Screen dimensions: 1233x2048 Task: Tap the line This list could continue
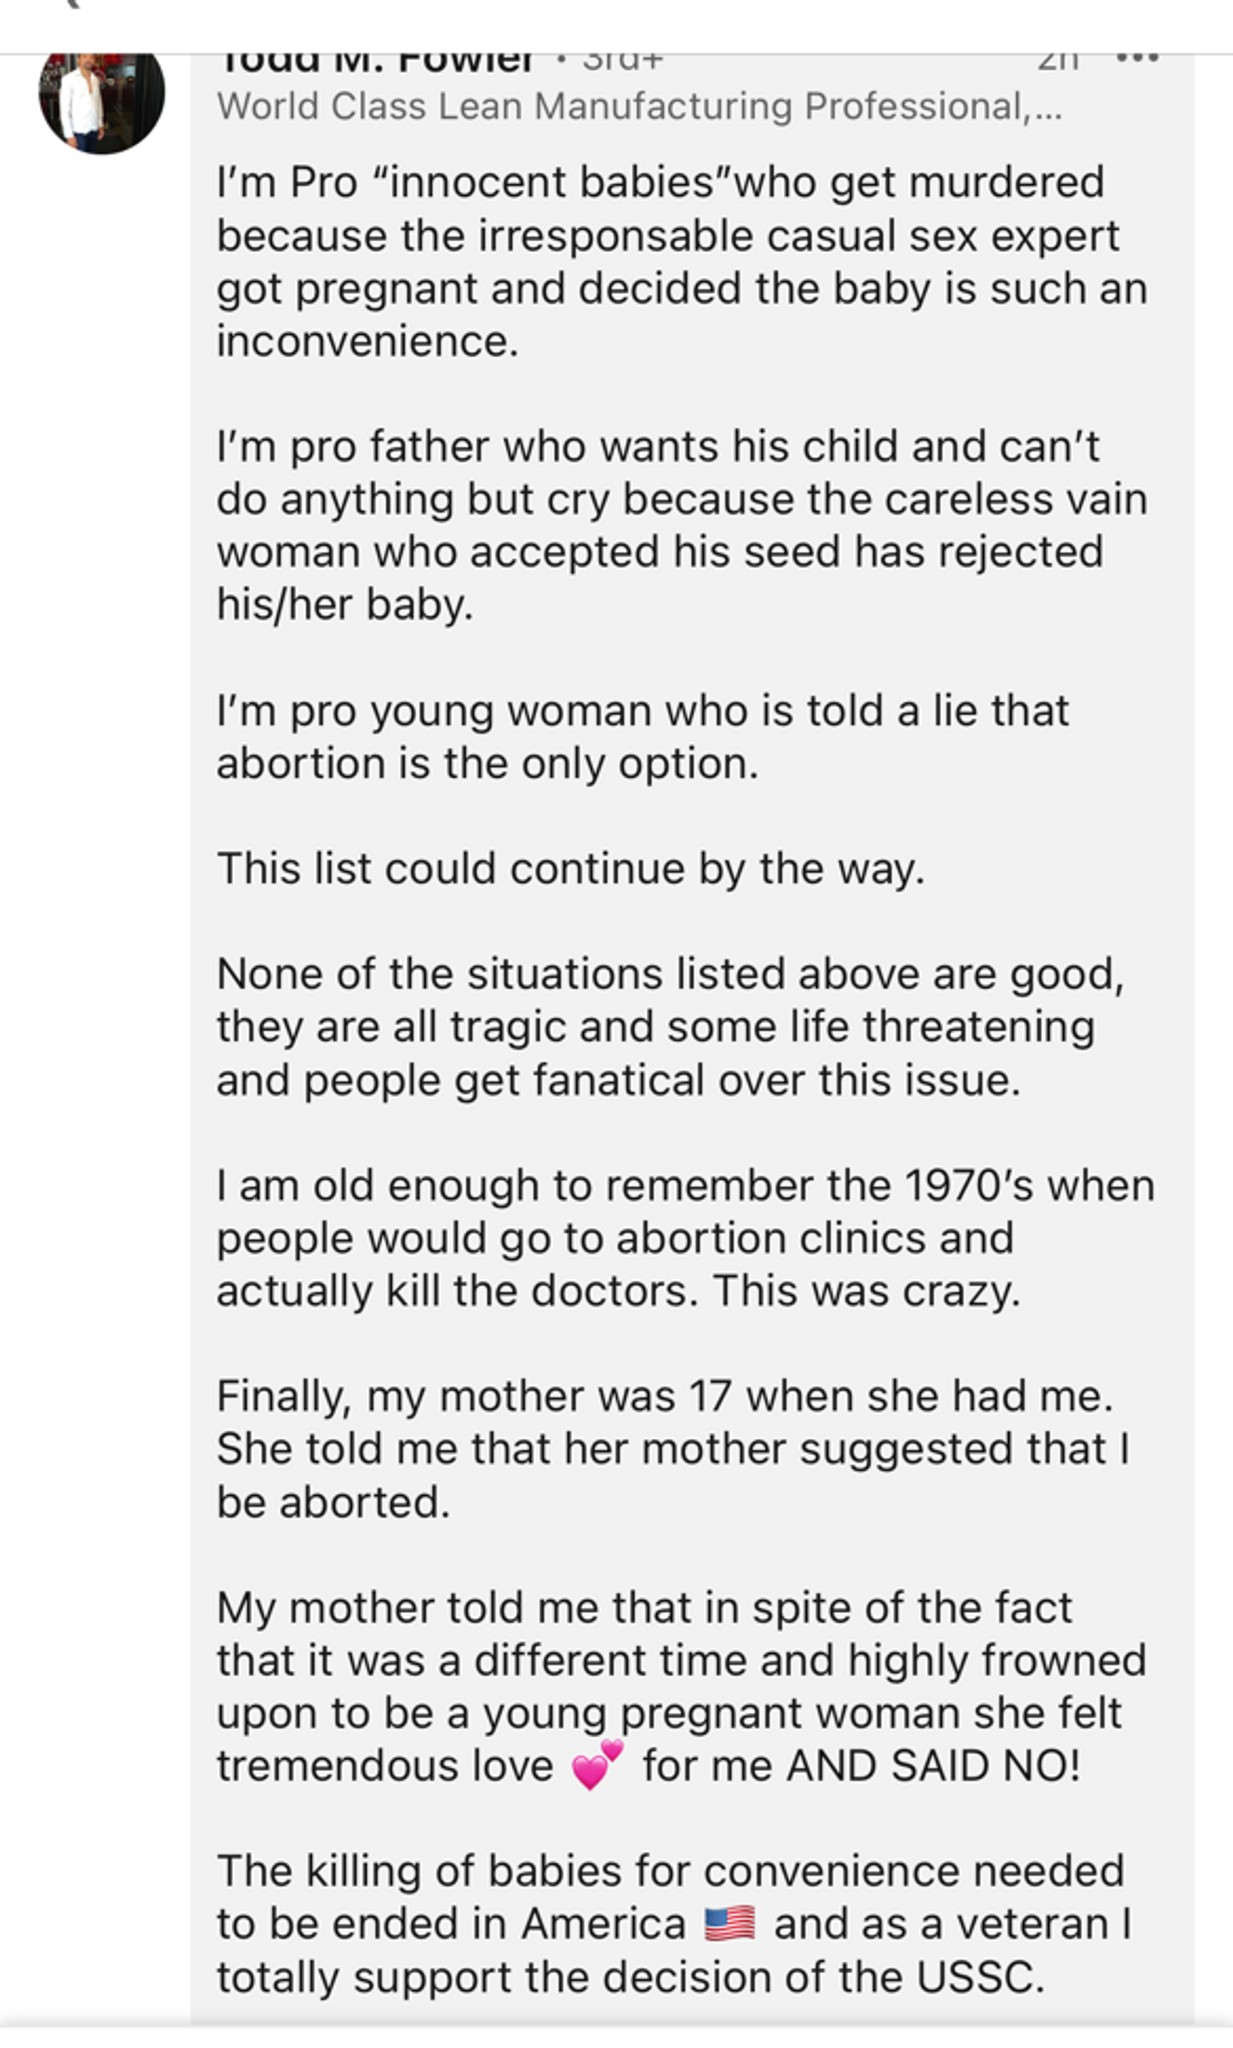(570, 868)
